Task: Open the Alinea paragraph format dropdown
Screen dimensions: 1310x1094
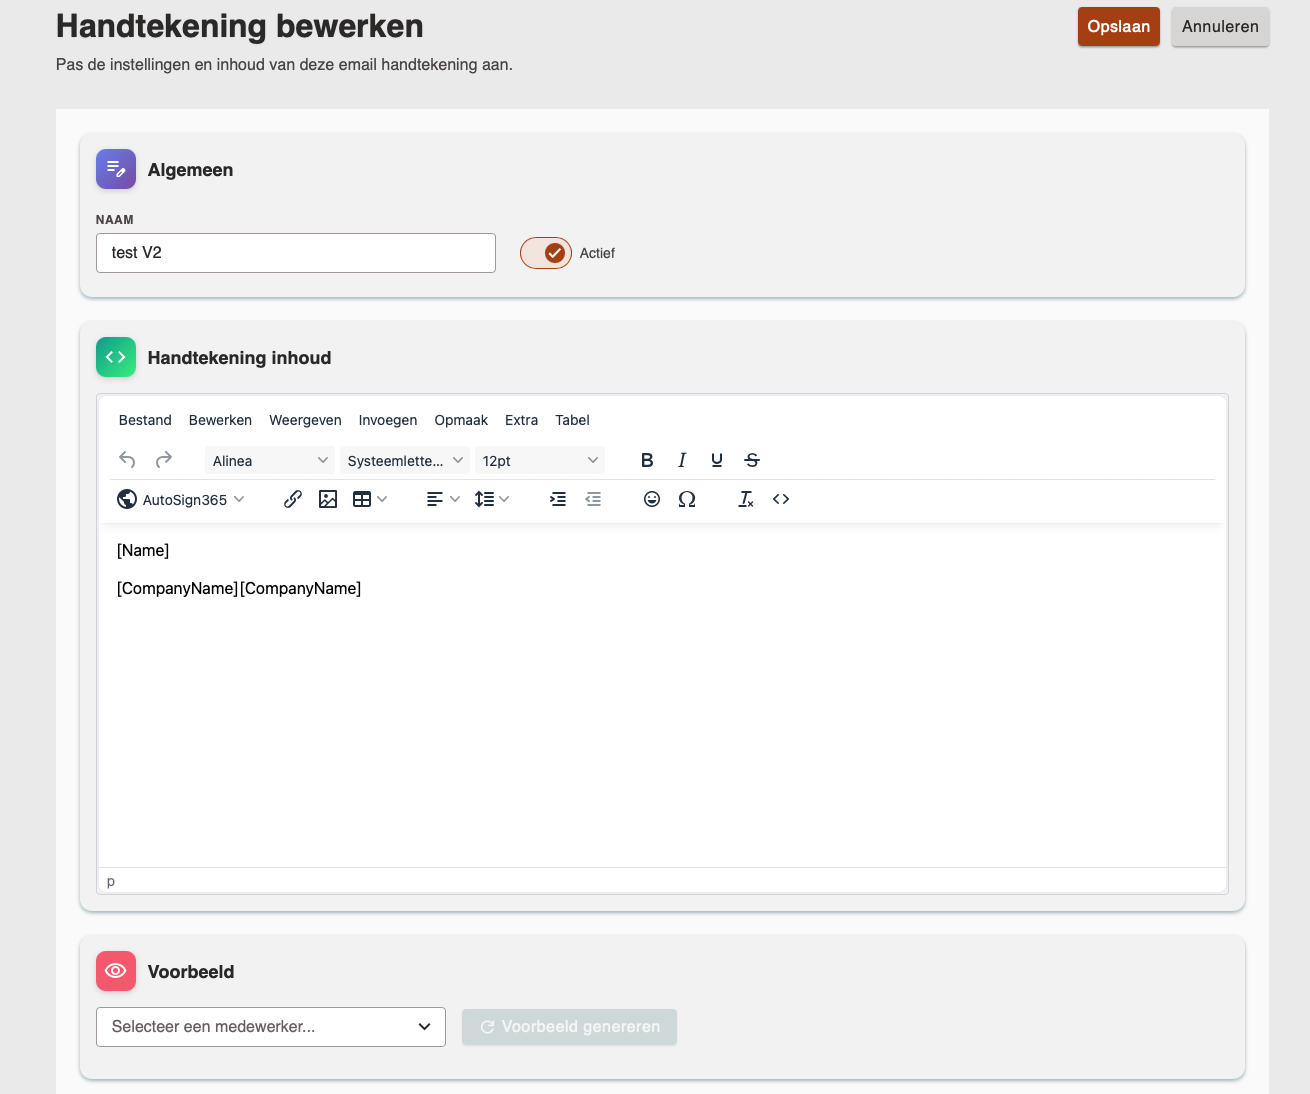Action: pyautogui.click(x=270, y=460)
